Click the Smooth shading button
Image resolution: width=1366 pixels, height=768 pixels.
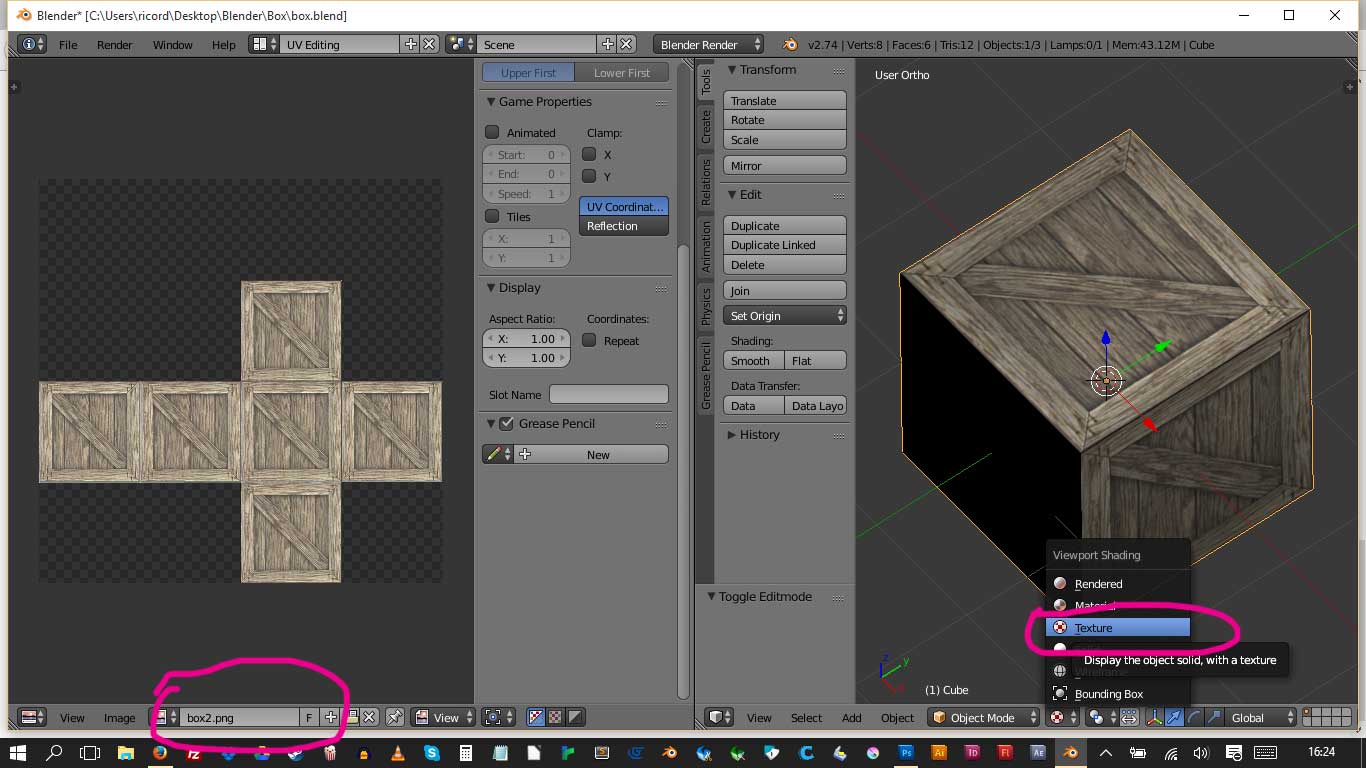[x=752, y=361]
